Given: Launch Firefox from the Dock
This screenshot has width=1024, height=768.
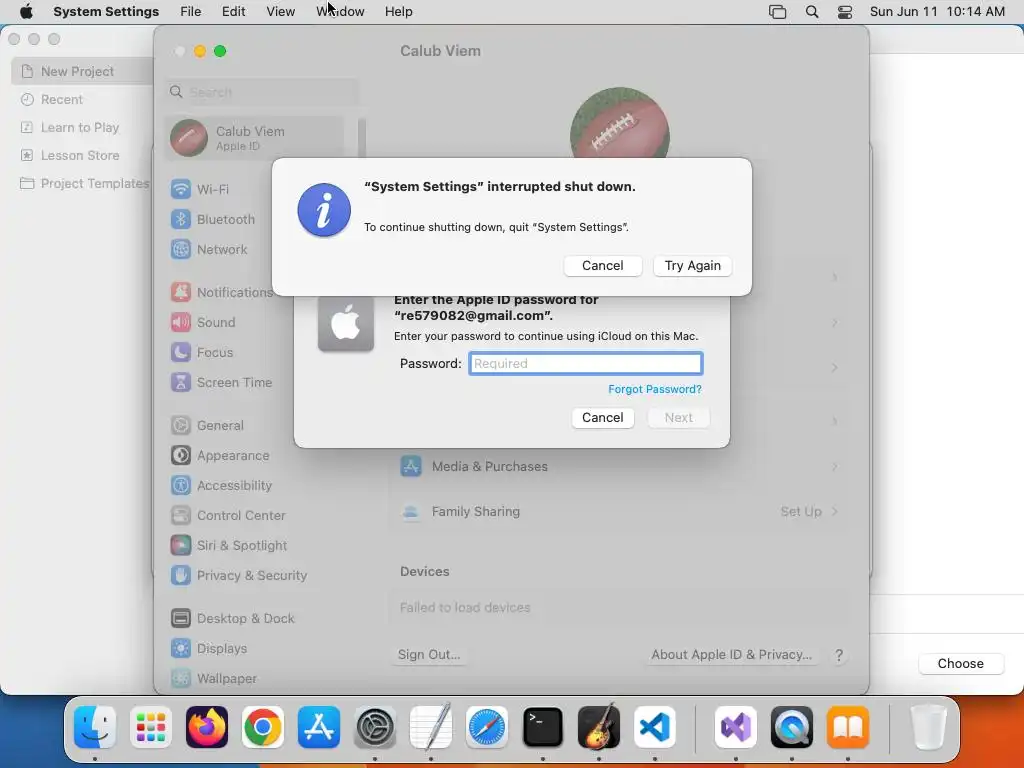Looking at the screenshot, I should [207, 727].
